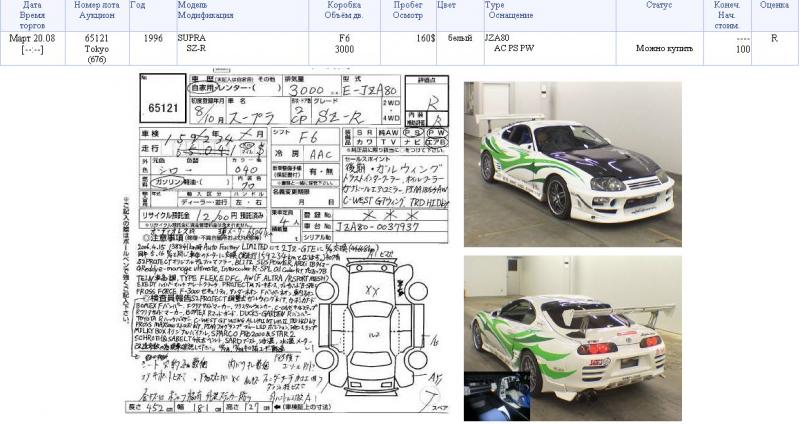Open the auction sheet scan for lot 65121
800x424 pixels.
tap(286, 243)
